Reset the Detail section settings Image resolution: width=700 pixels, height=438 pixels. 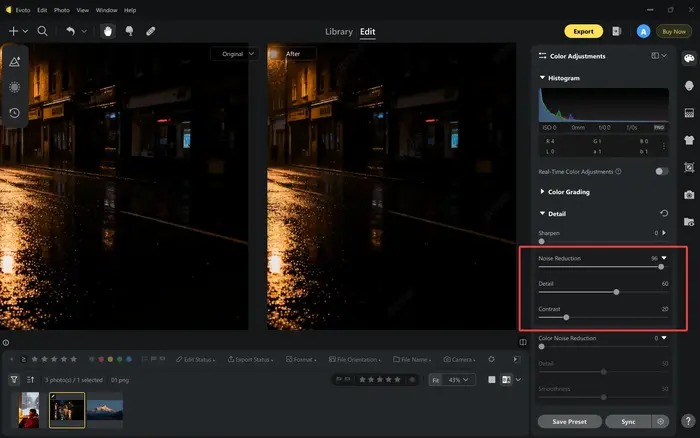click(x=665, y=213)
